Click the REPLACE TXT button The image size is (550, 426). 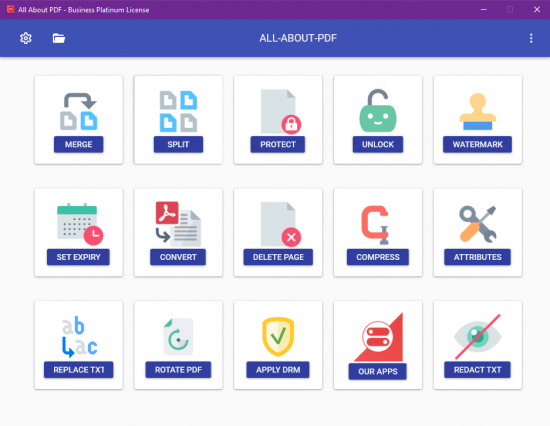pos(79,370)
